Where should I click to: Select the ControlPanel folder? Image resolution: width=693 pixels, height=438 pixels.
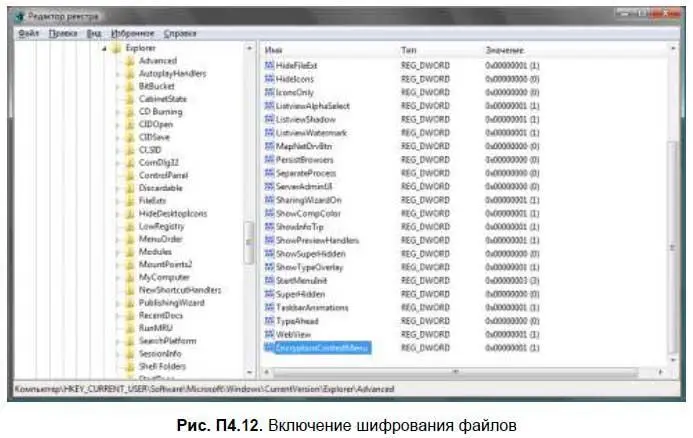(x=164, y=175)
